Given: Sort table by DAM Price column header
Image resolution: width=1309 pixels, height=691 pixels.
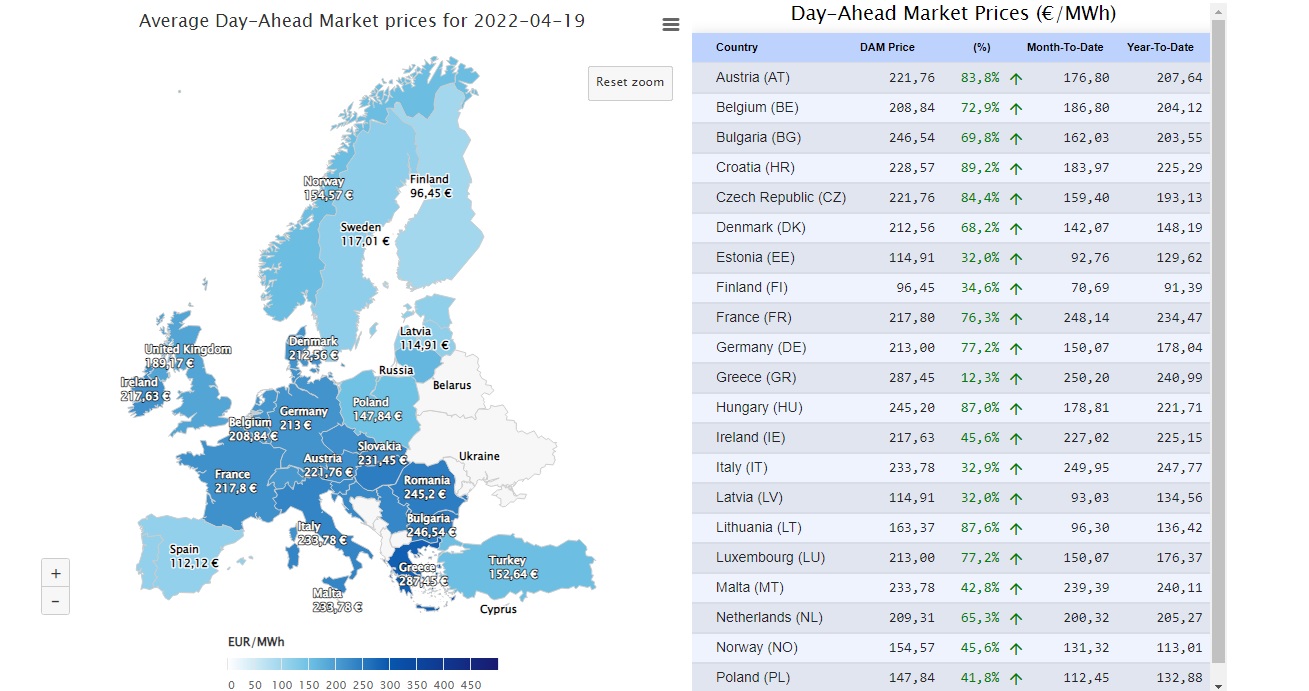Looking at the screenshot, I should coord(887,47).
